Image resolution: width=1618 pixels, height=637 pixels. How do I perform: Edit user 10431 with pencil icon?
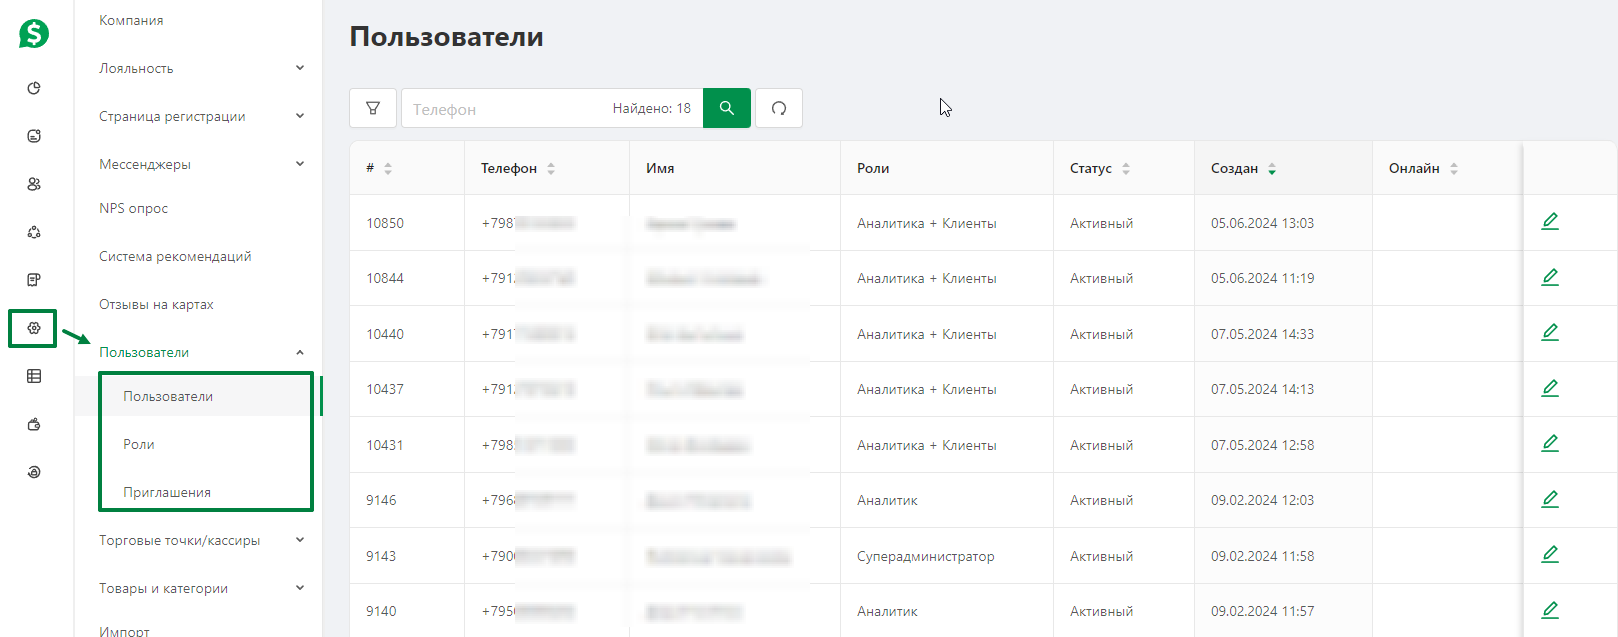tap(1550, 444)
